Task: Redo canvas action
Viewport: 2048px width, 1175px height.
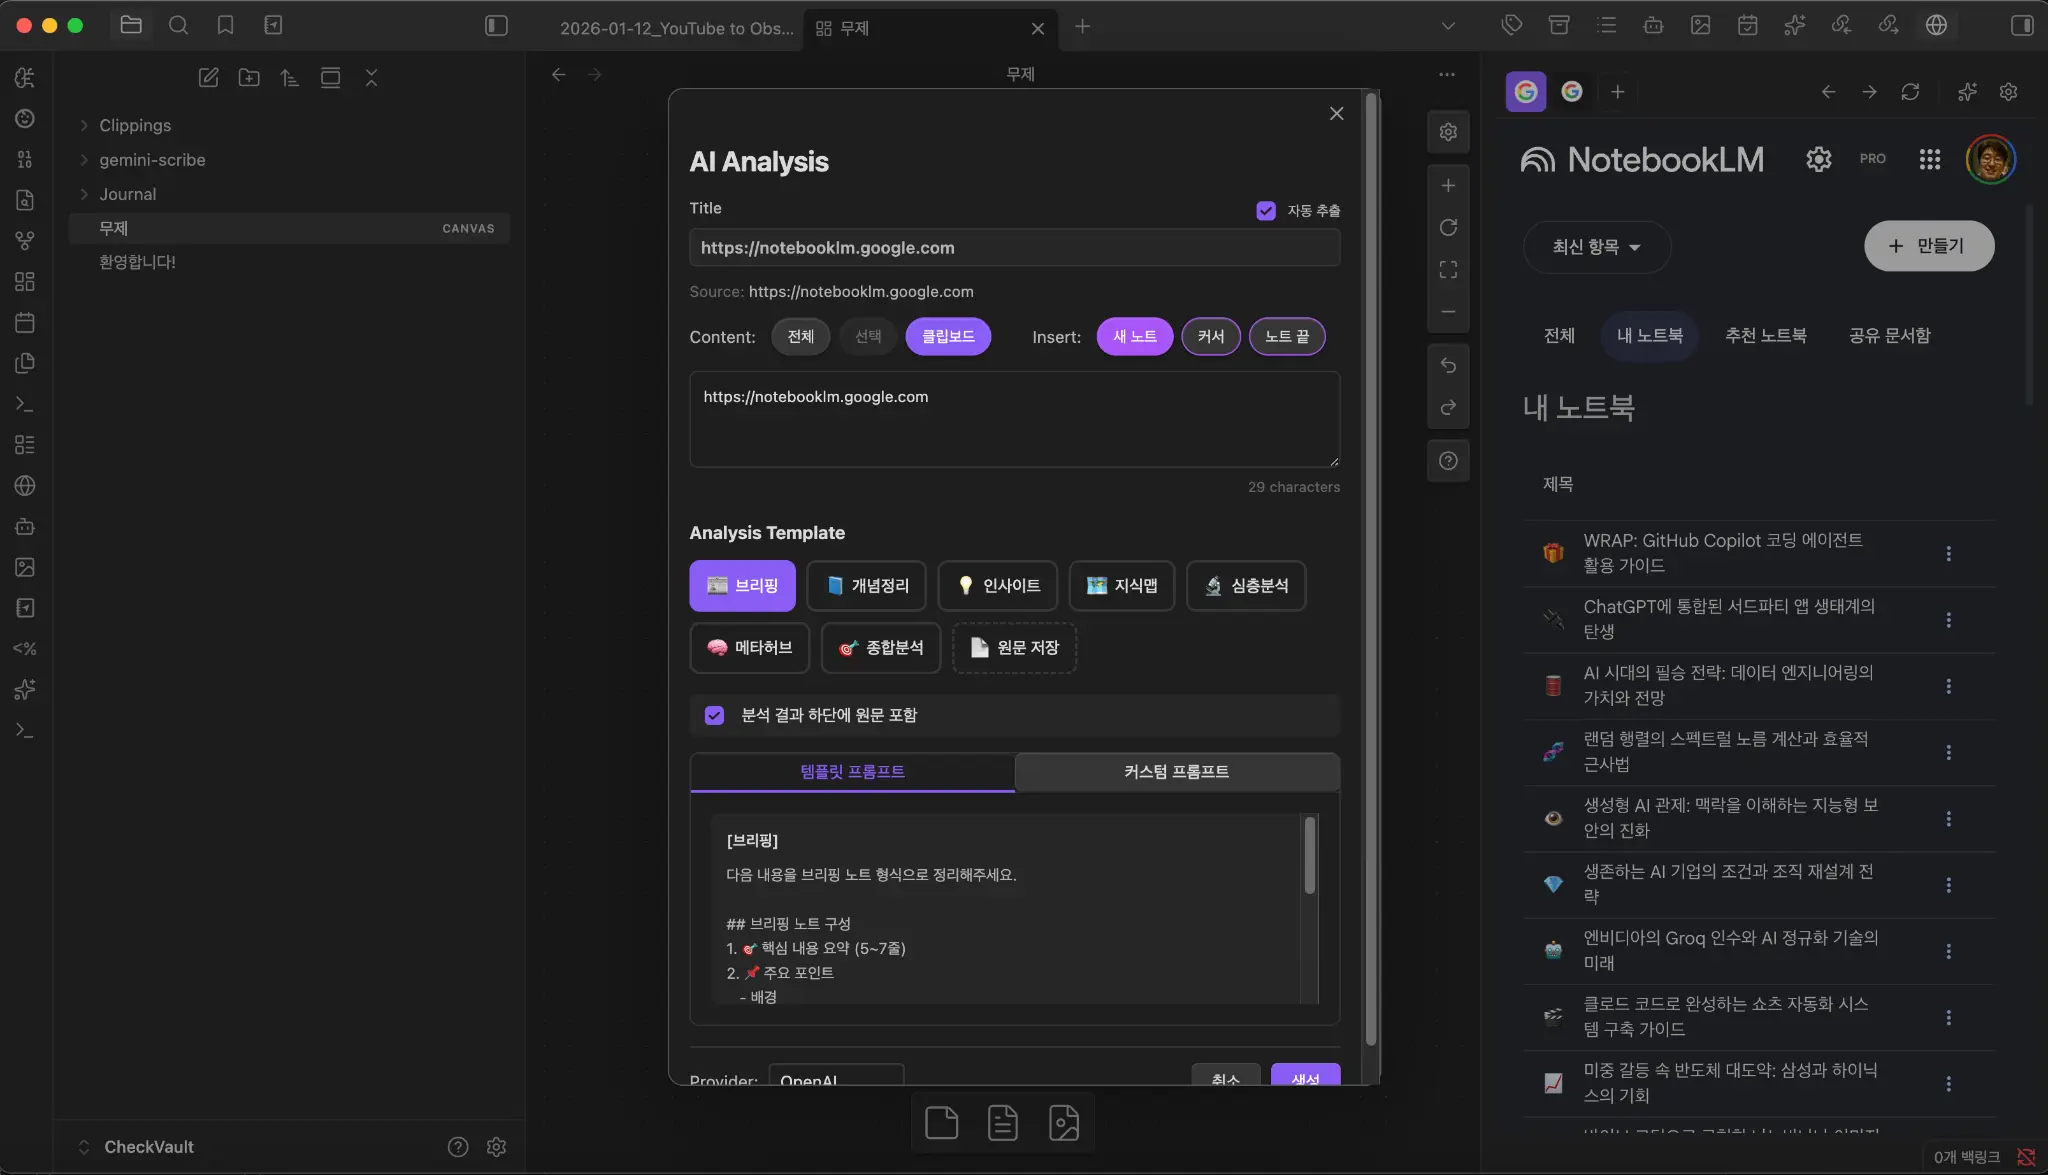Action: point(1448,408)
